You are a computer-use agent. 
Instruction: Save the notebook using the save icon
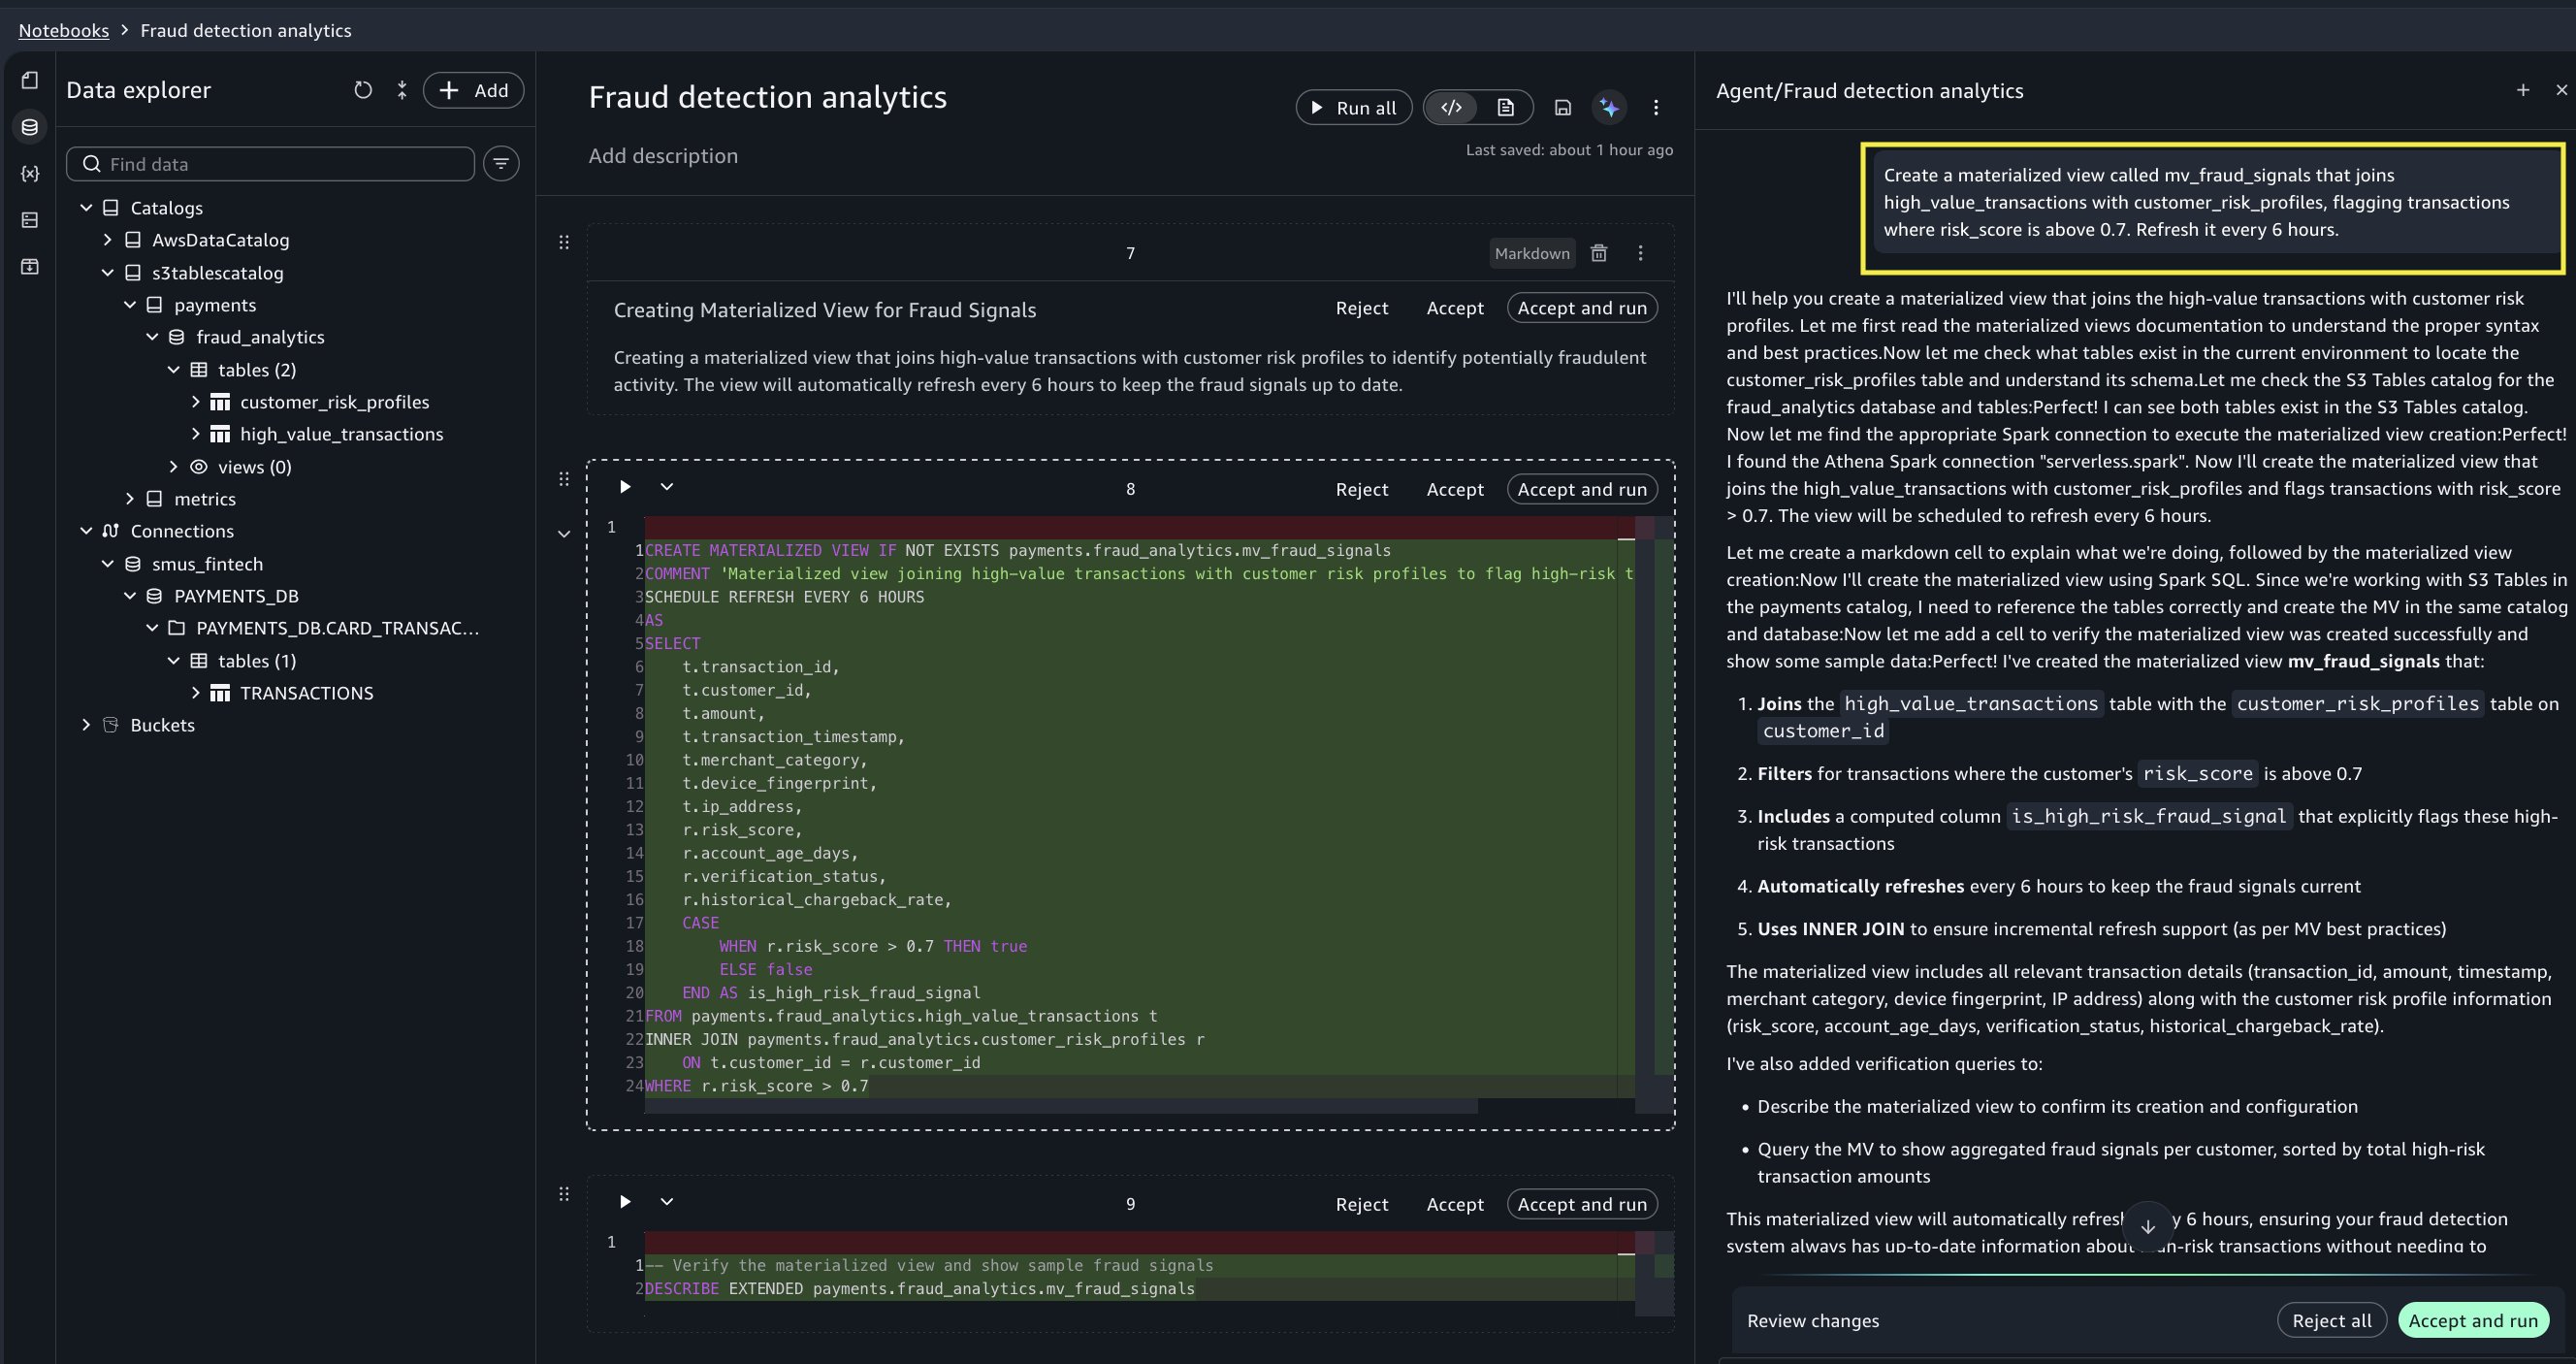coord(1563,107)
